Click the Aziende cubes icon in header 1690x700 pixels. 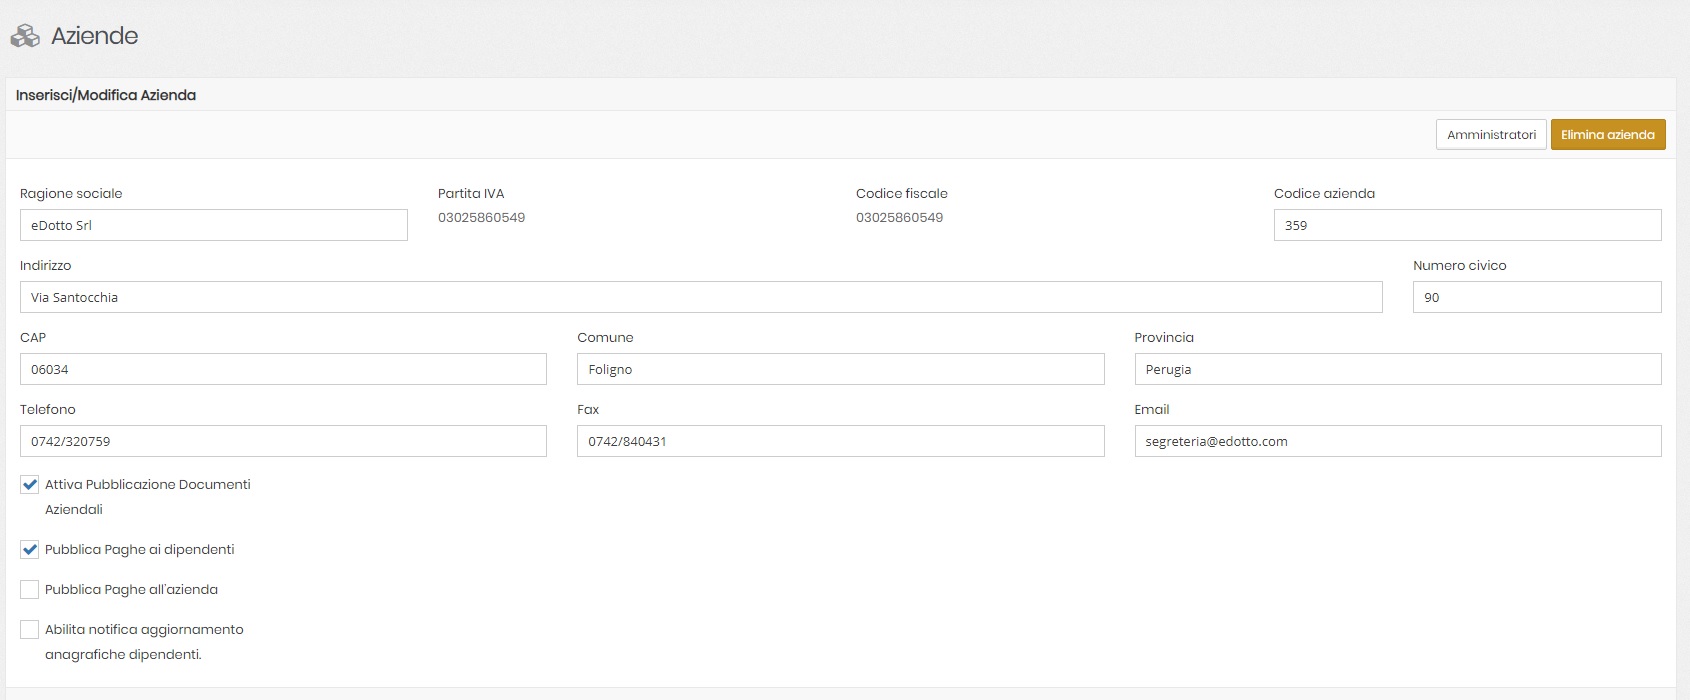(25, 36)
